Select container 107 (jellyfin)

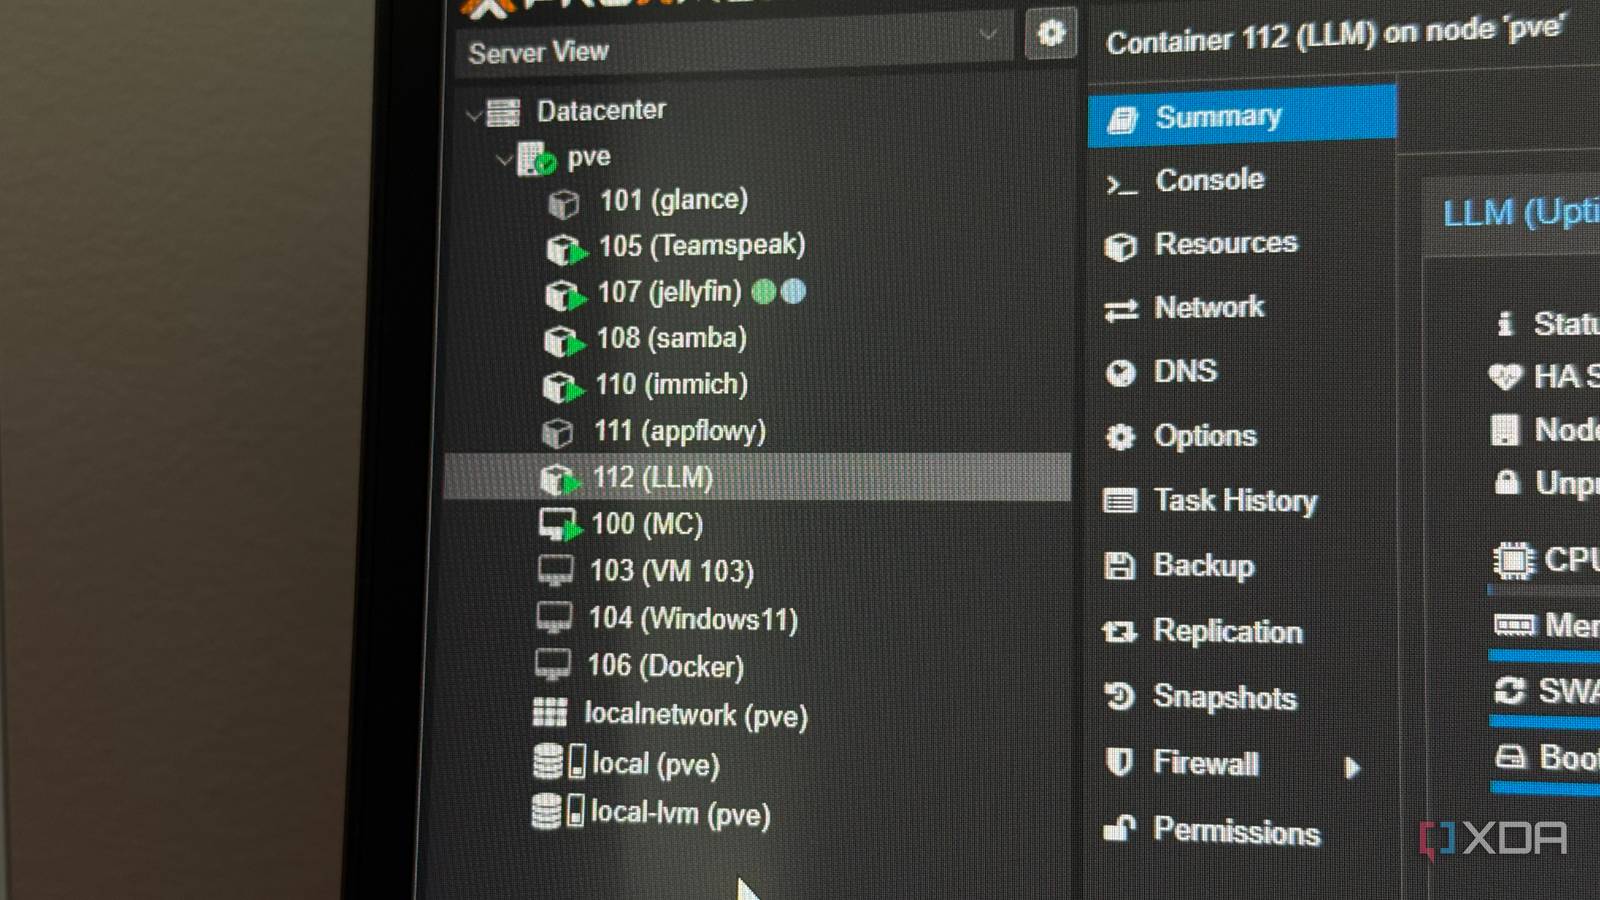(669, 292)
